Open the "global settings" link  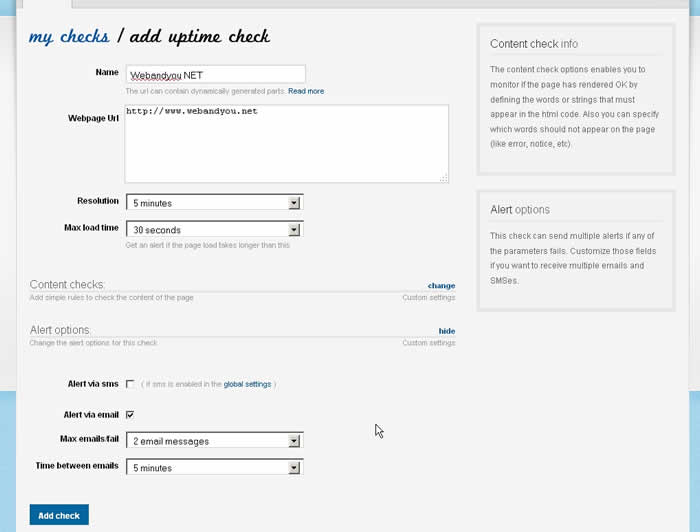tap(247, 384)
